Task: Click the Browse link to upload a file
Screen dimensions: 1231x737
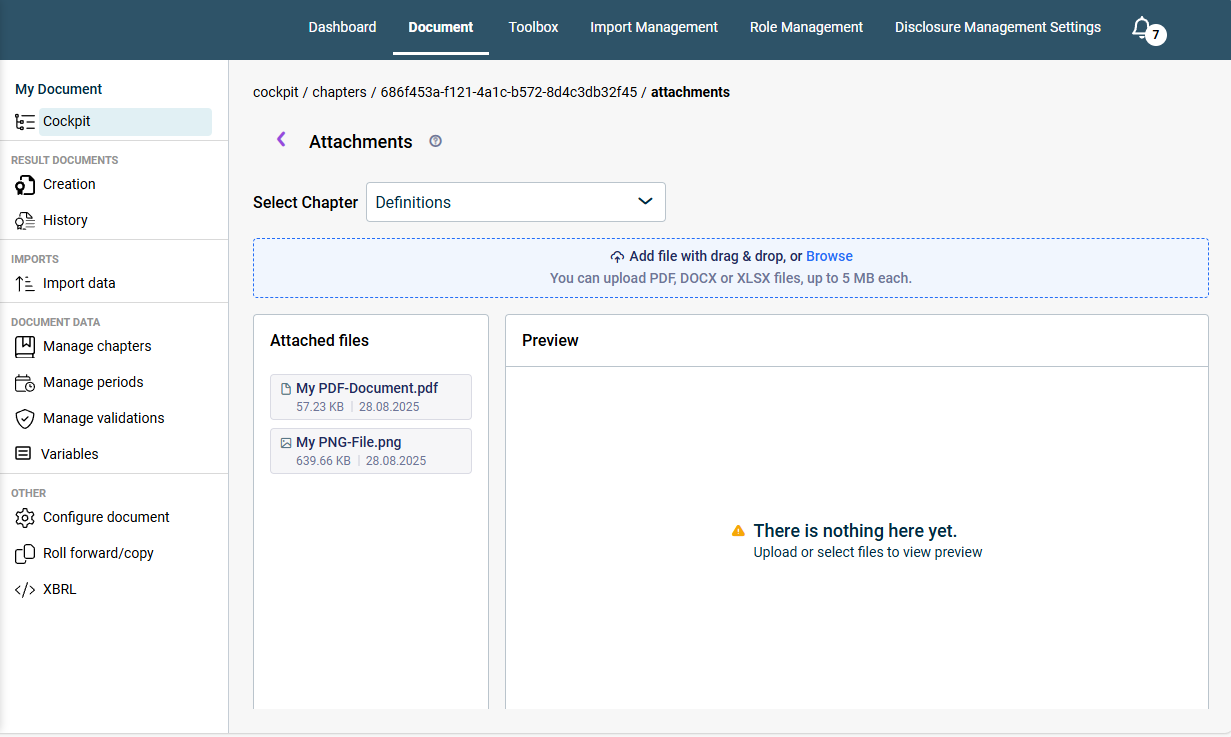Action: (x=829, y=257)
